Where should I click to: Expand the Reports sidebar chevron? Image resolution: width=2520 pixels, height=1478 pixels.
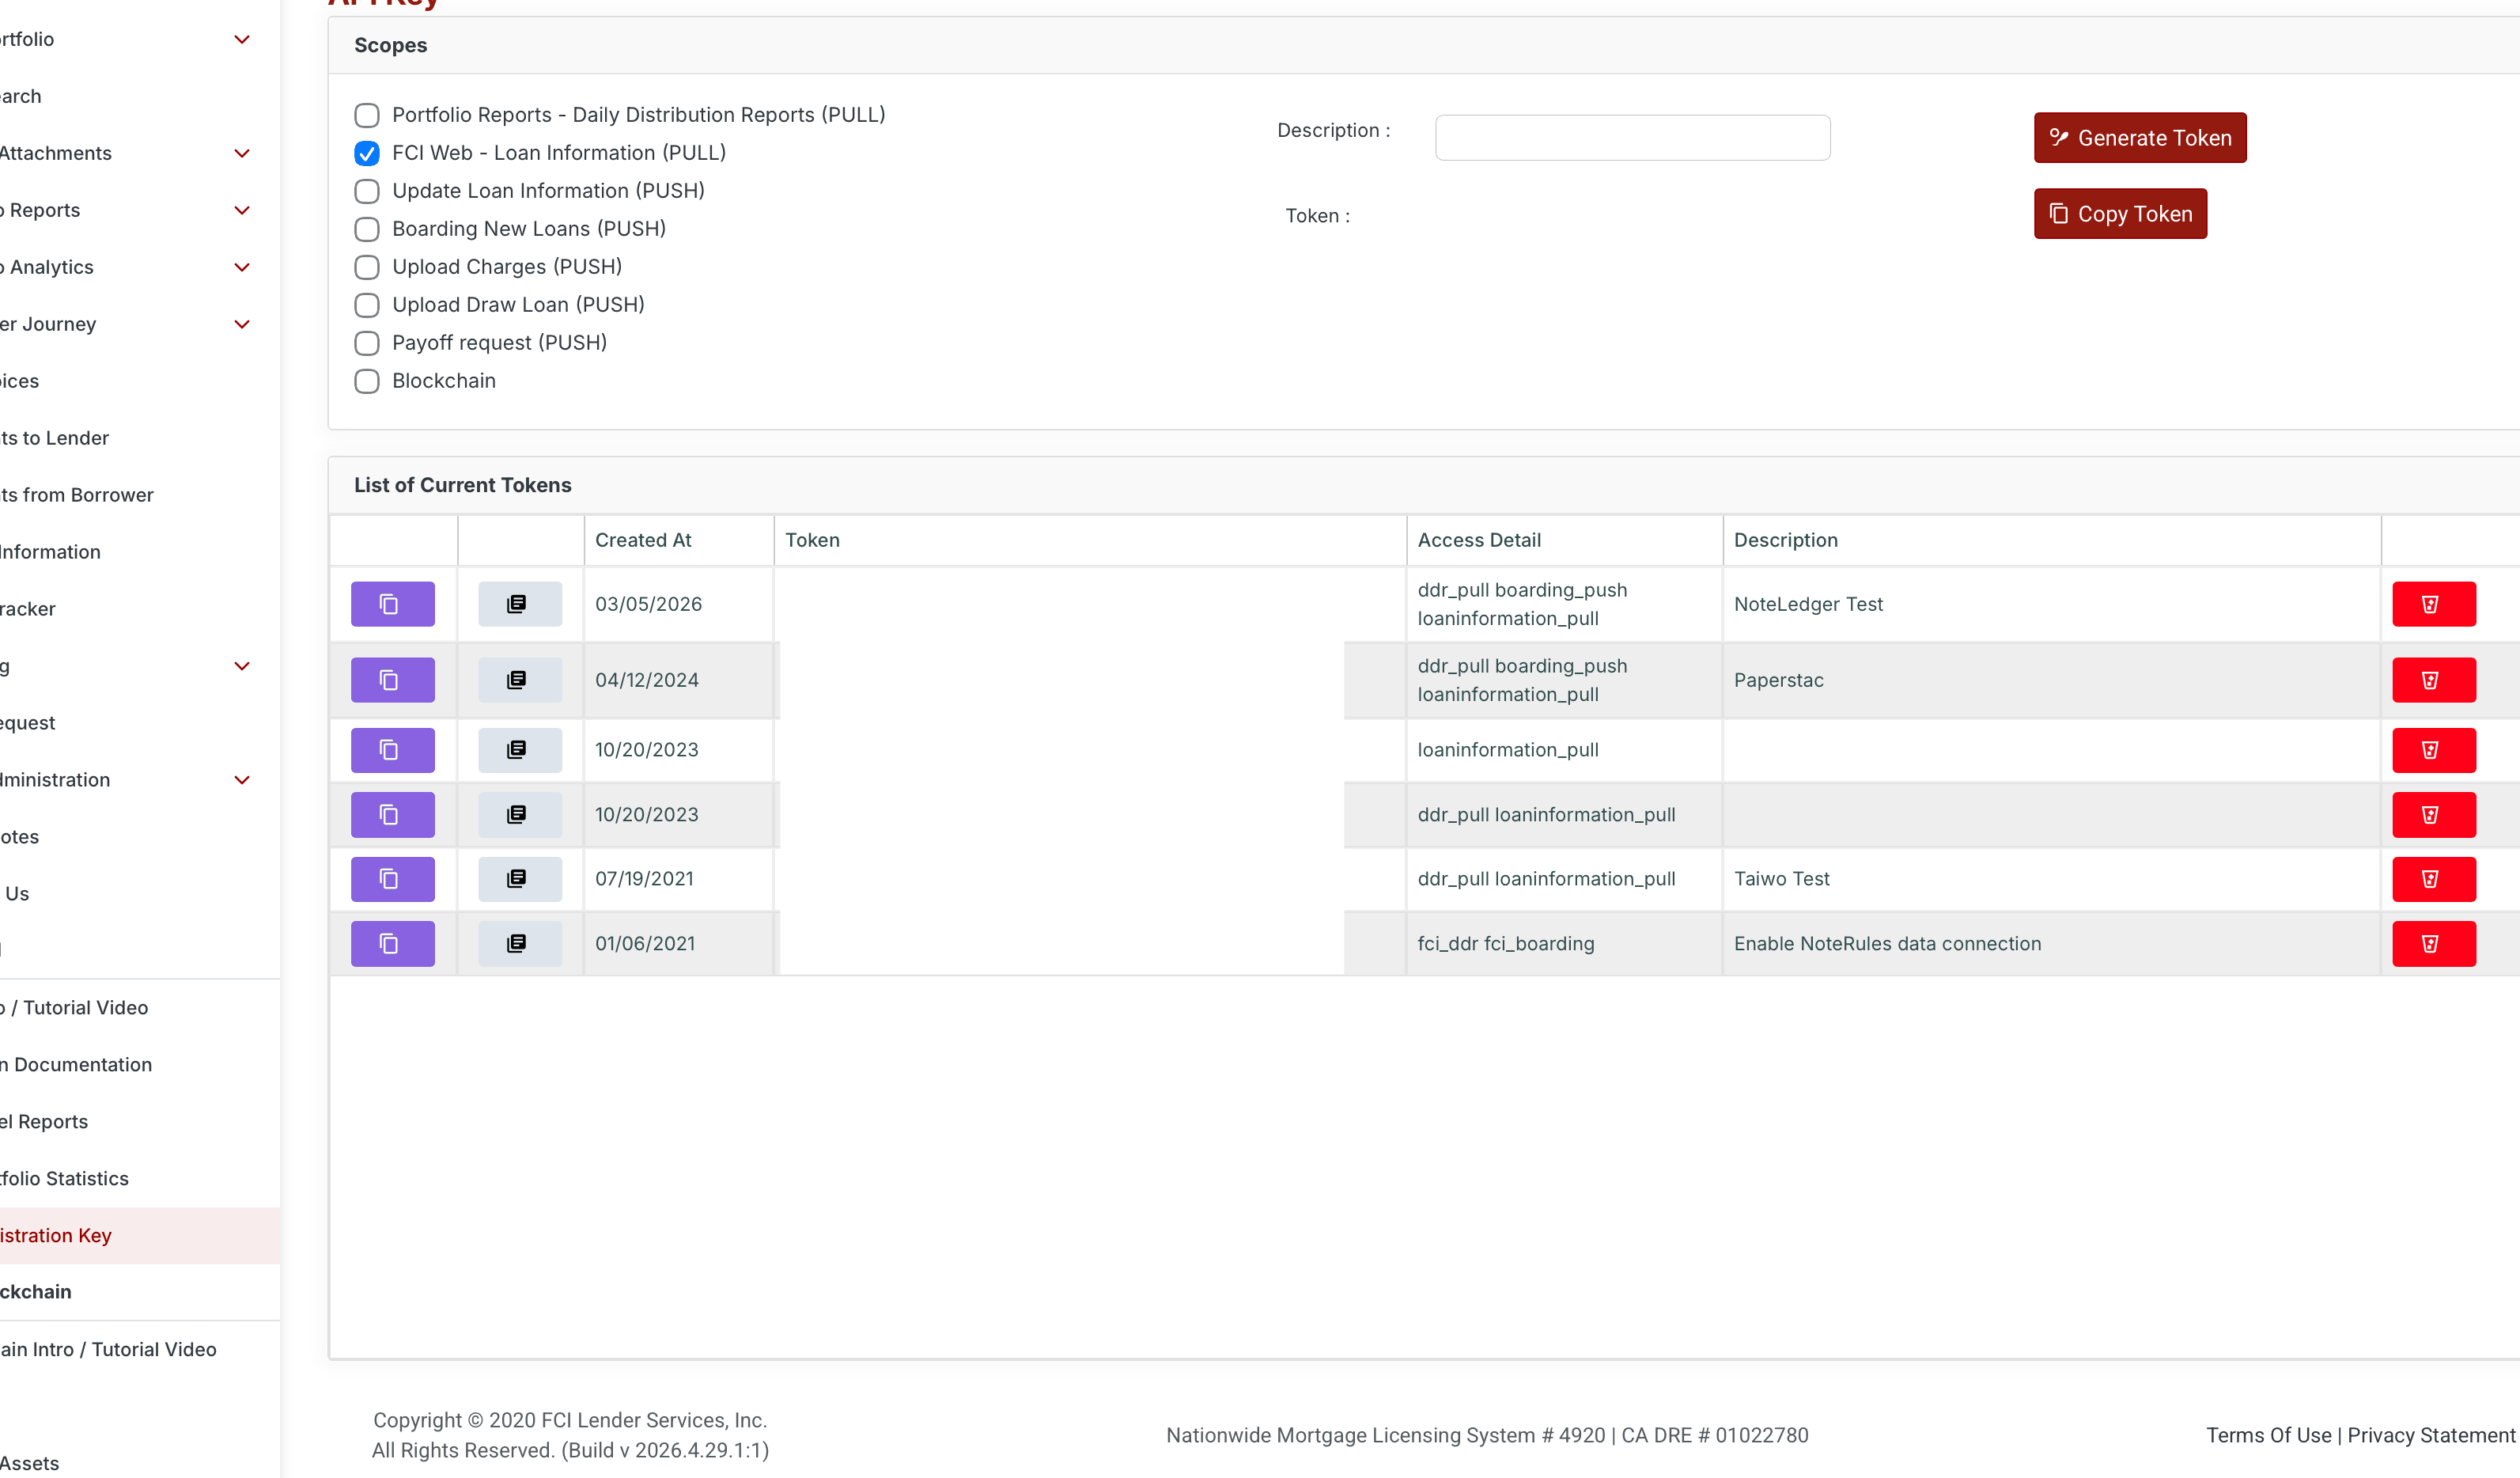click(x=241, y=210)
